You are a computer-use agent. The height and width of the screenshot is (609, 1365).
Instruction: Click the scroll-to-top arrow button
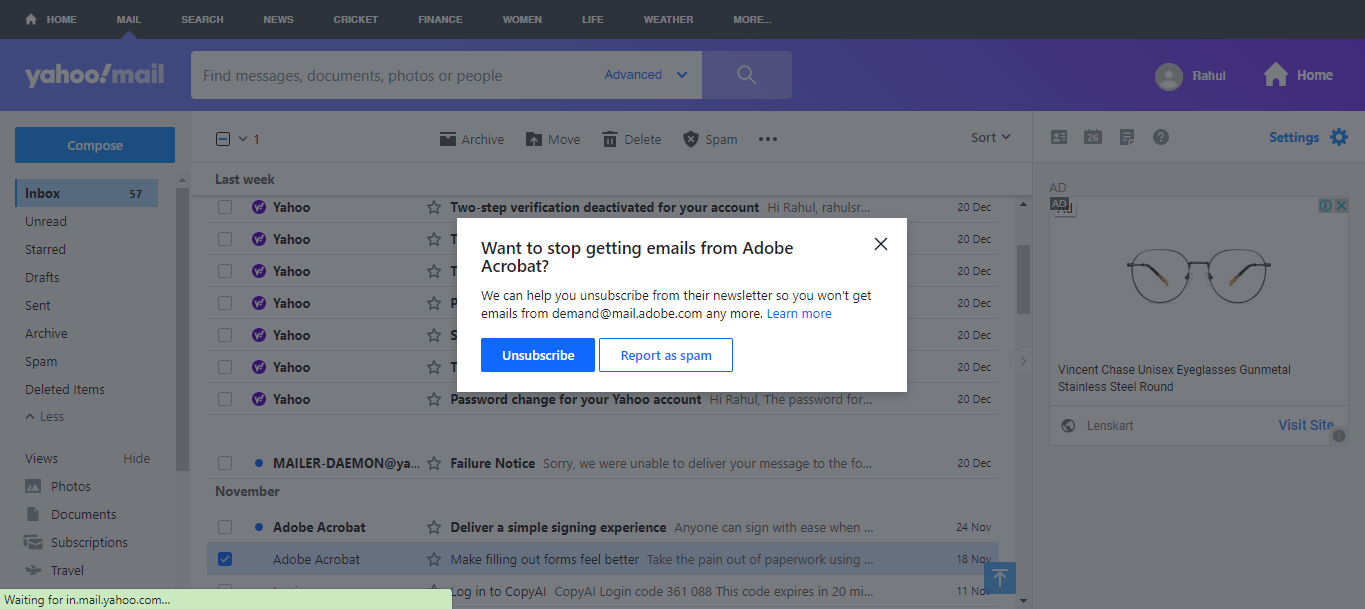1000,577
